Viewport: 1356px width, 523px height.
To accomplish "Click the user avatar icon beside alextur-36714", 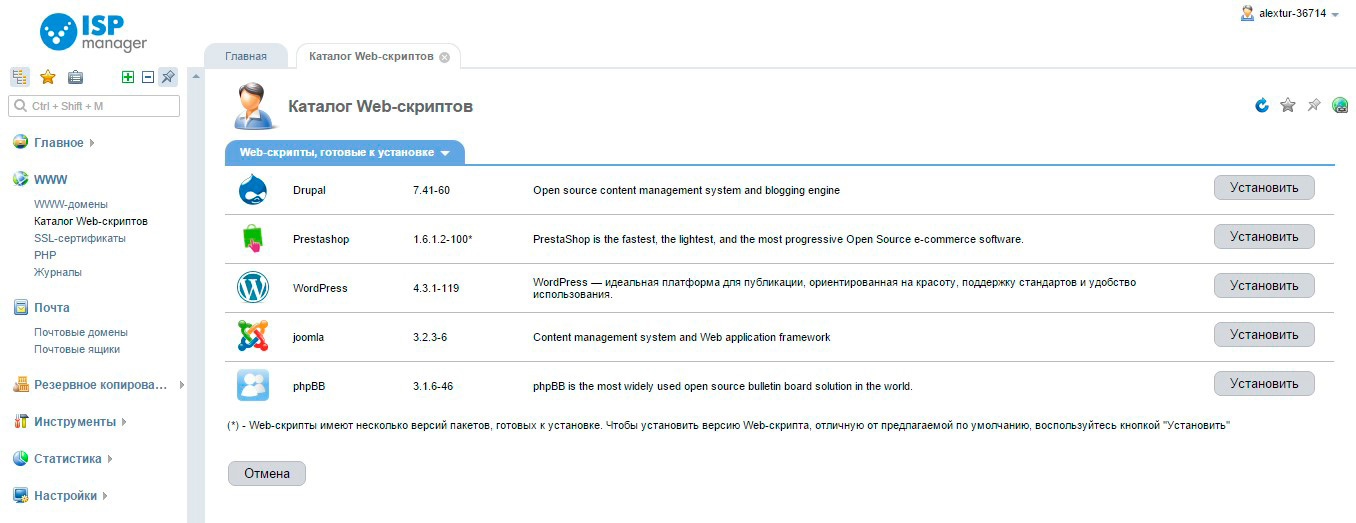I will pyautogui.click(x=1247, y=13).
